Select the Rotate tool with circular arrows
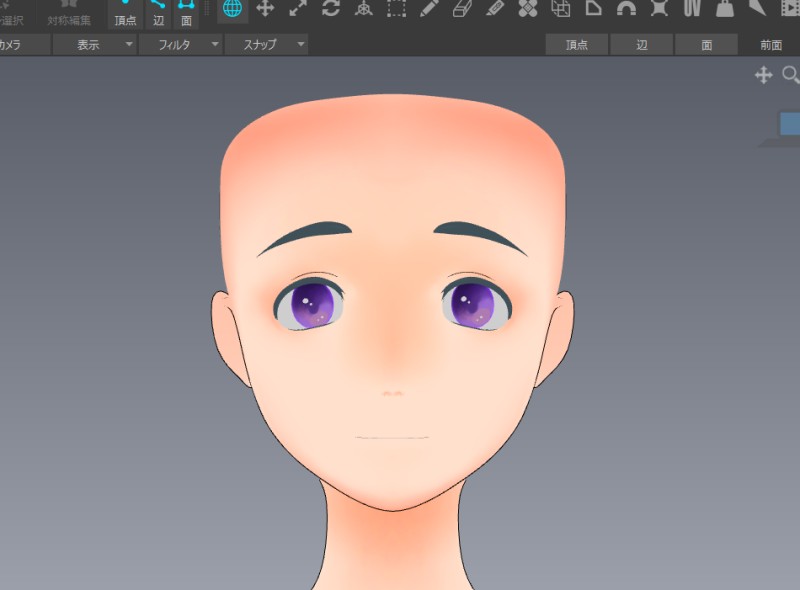The width and height of the screenshot is (800, 590). point(331,8)
